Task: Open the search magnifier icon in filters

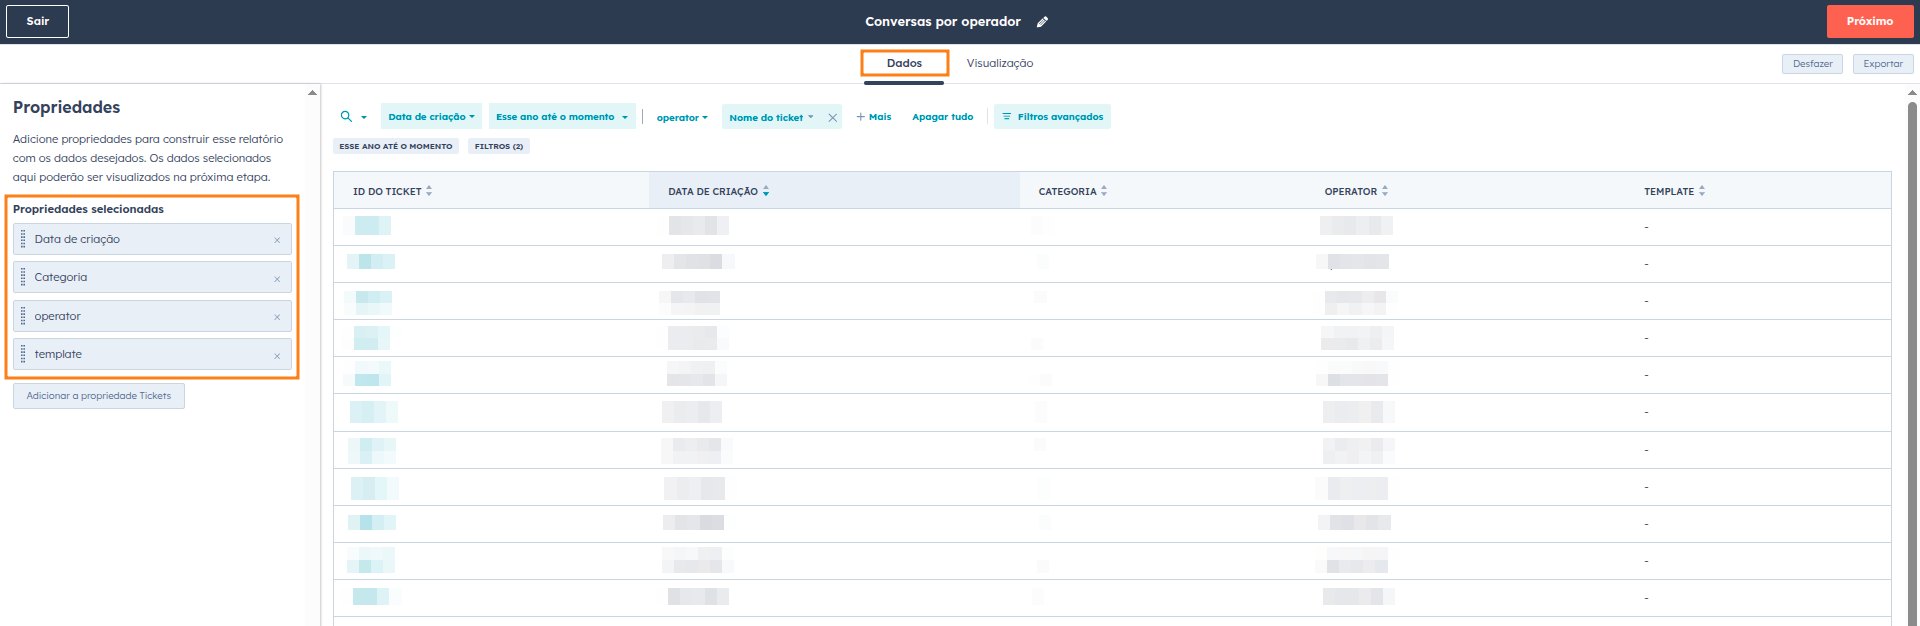Action: (347, 117)
